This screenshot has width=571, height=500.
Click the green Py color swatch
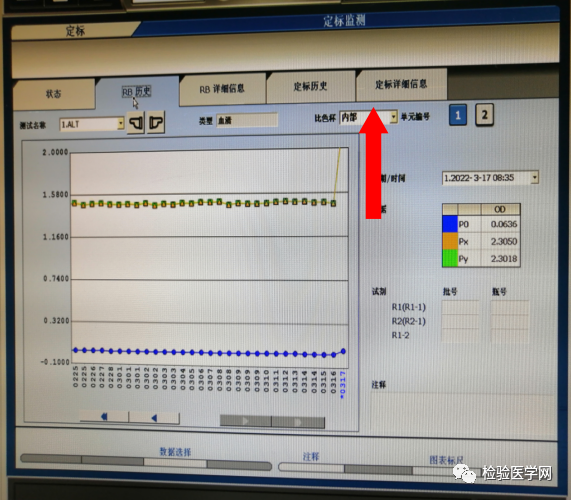click(449, 258)
